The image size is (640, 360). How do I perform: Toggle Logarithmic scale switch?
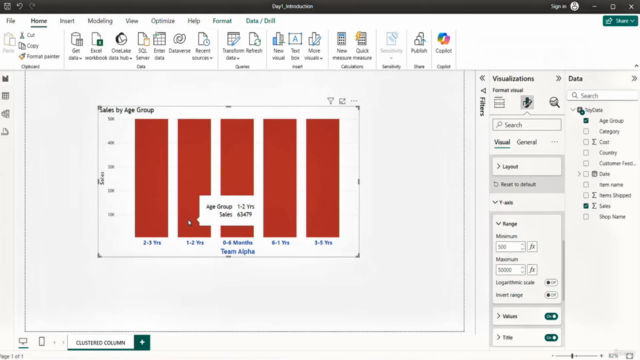coord(551,282)
